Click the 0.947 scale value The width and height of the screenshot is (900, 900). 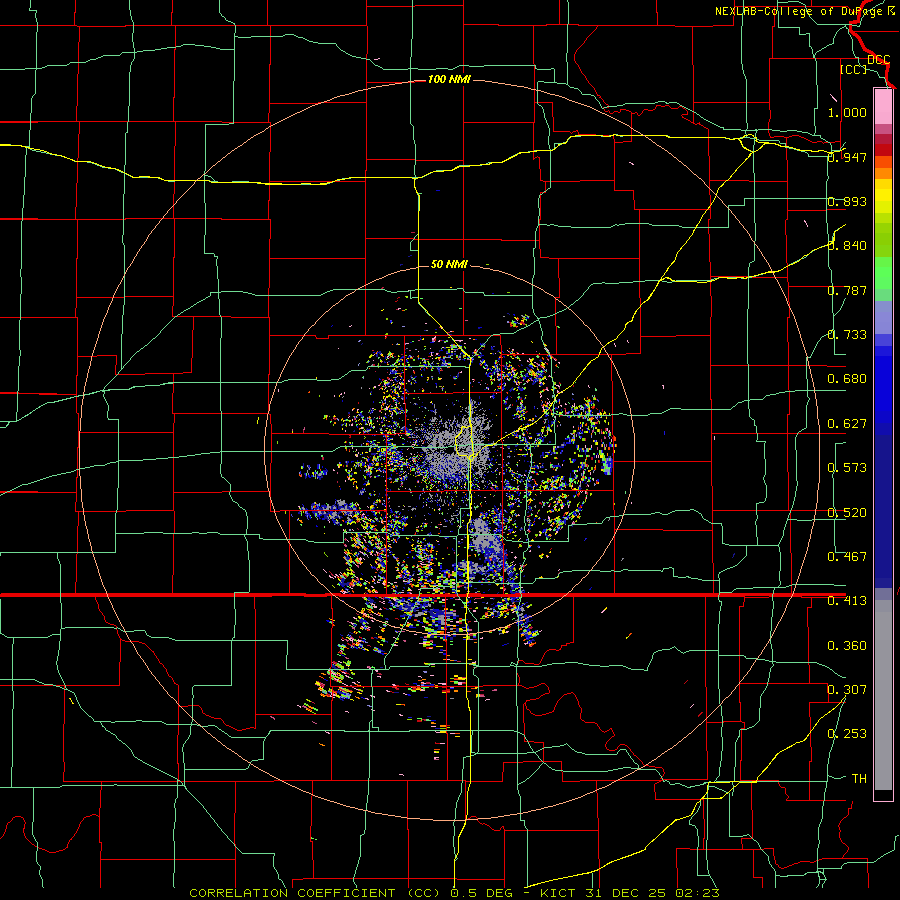pyautogui.click(x=847, y=157)
